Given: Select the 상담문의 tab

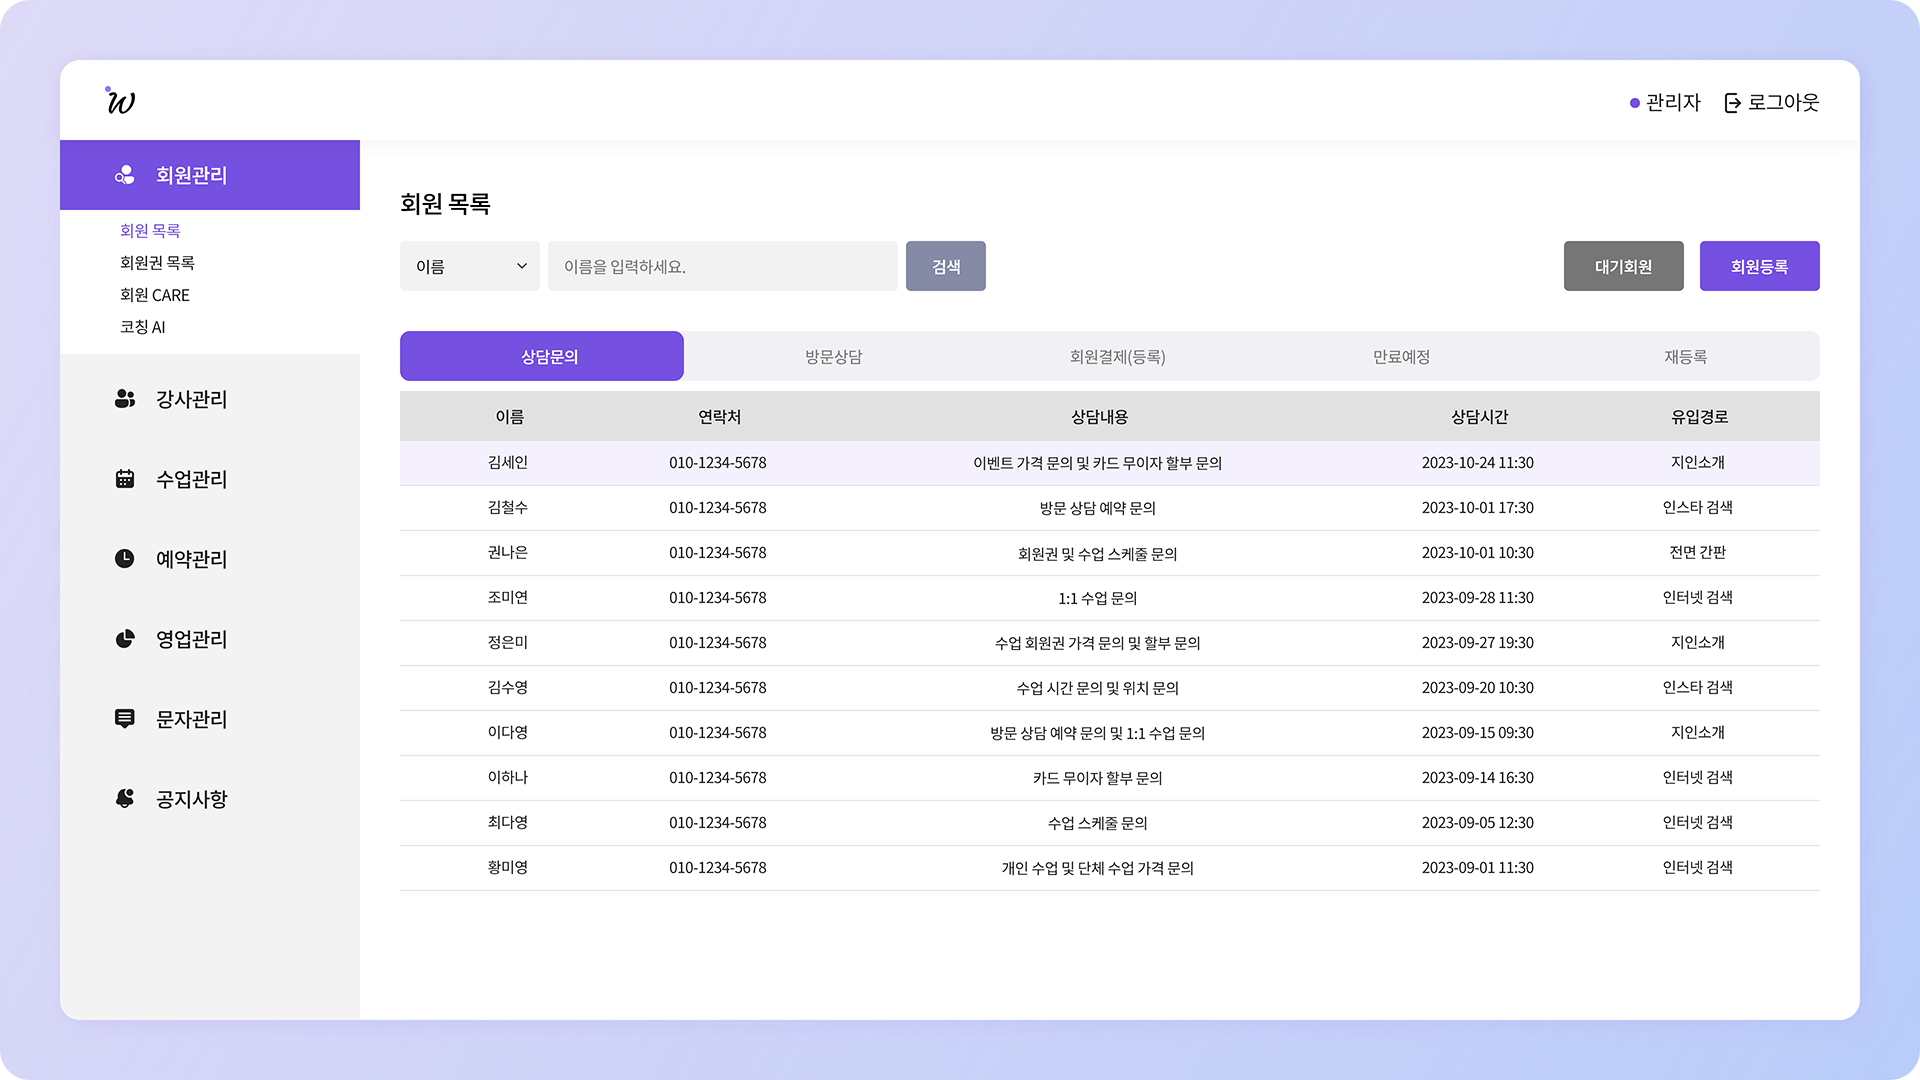Looking at the screenshot, I should [542, 356].
